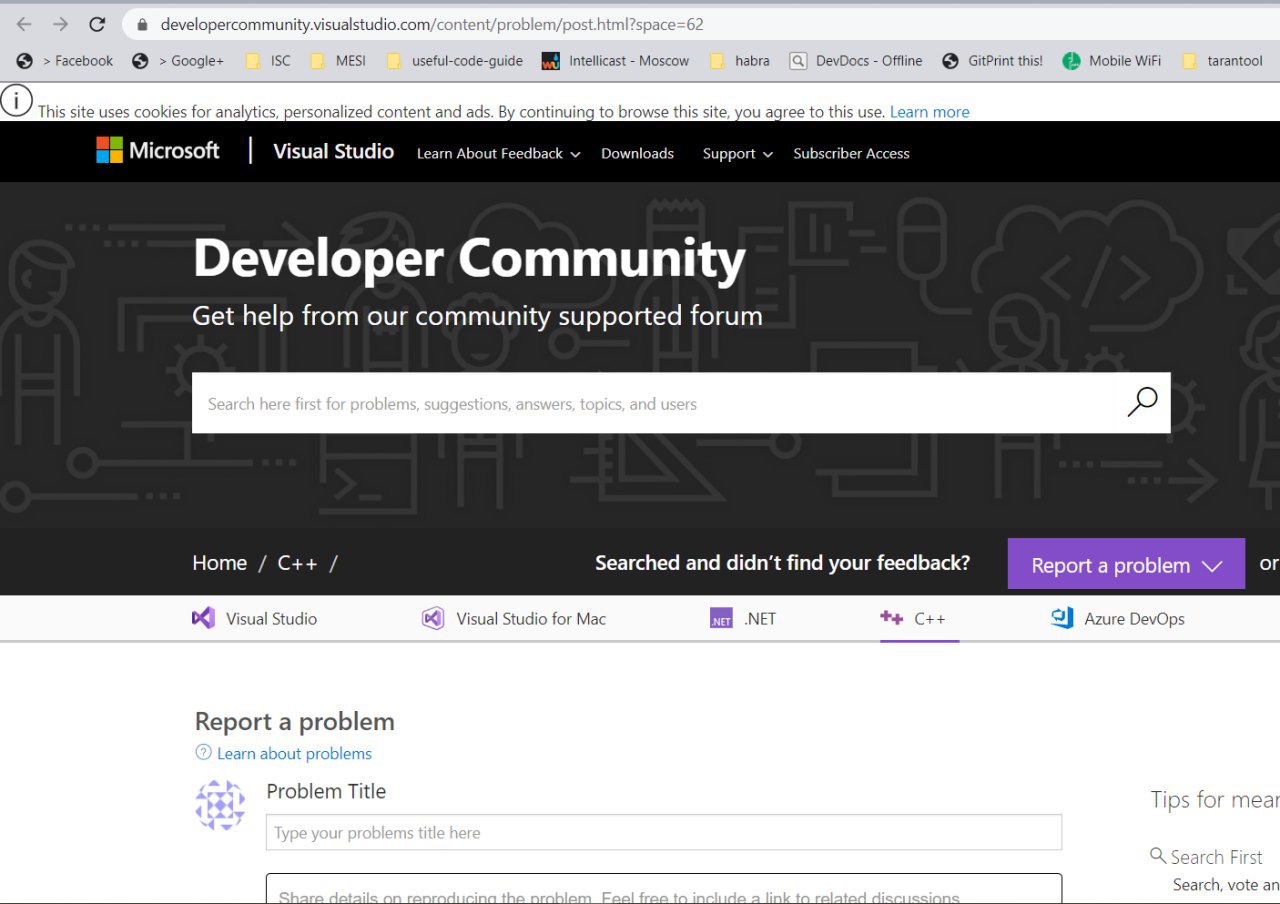Click the C++ breadcrumb link

coord(297,563)
